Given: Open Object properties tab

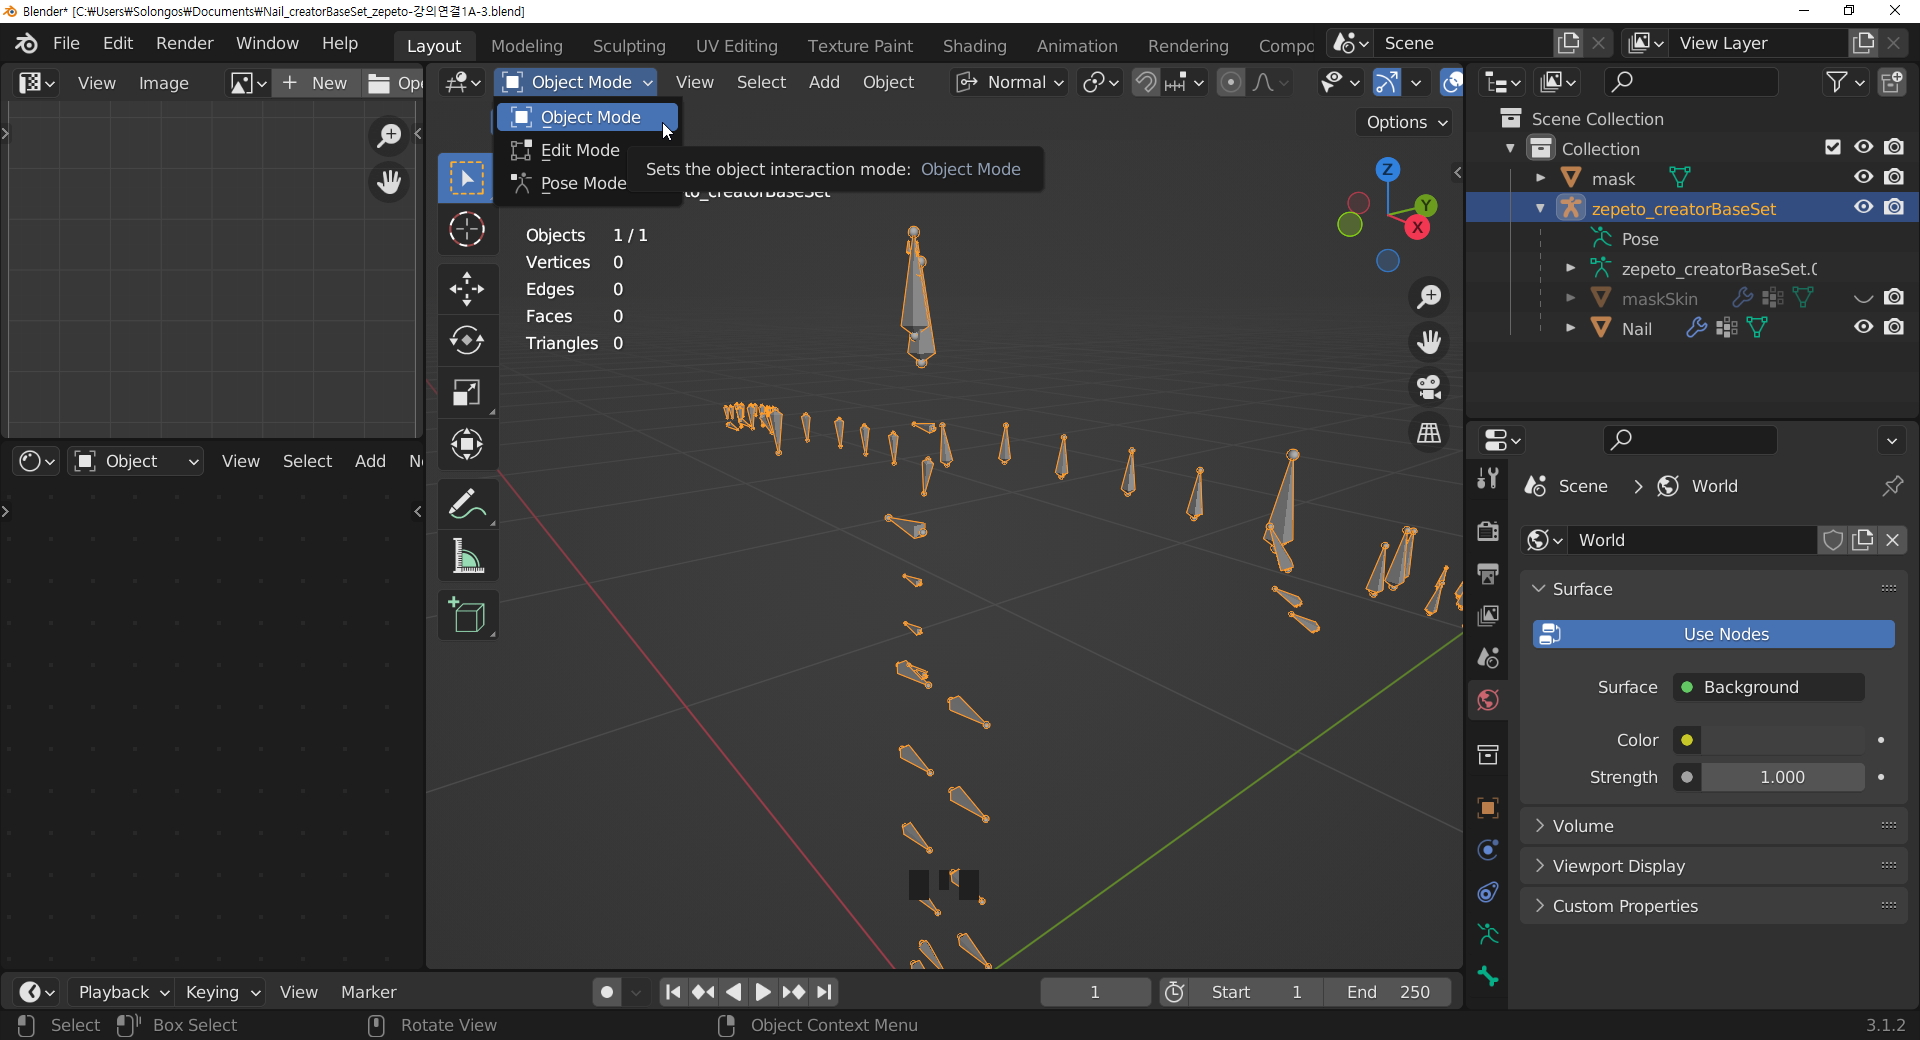Looking at the screenshot, I should tap(1488, 808).
